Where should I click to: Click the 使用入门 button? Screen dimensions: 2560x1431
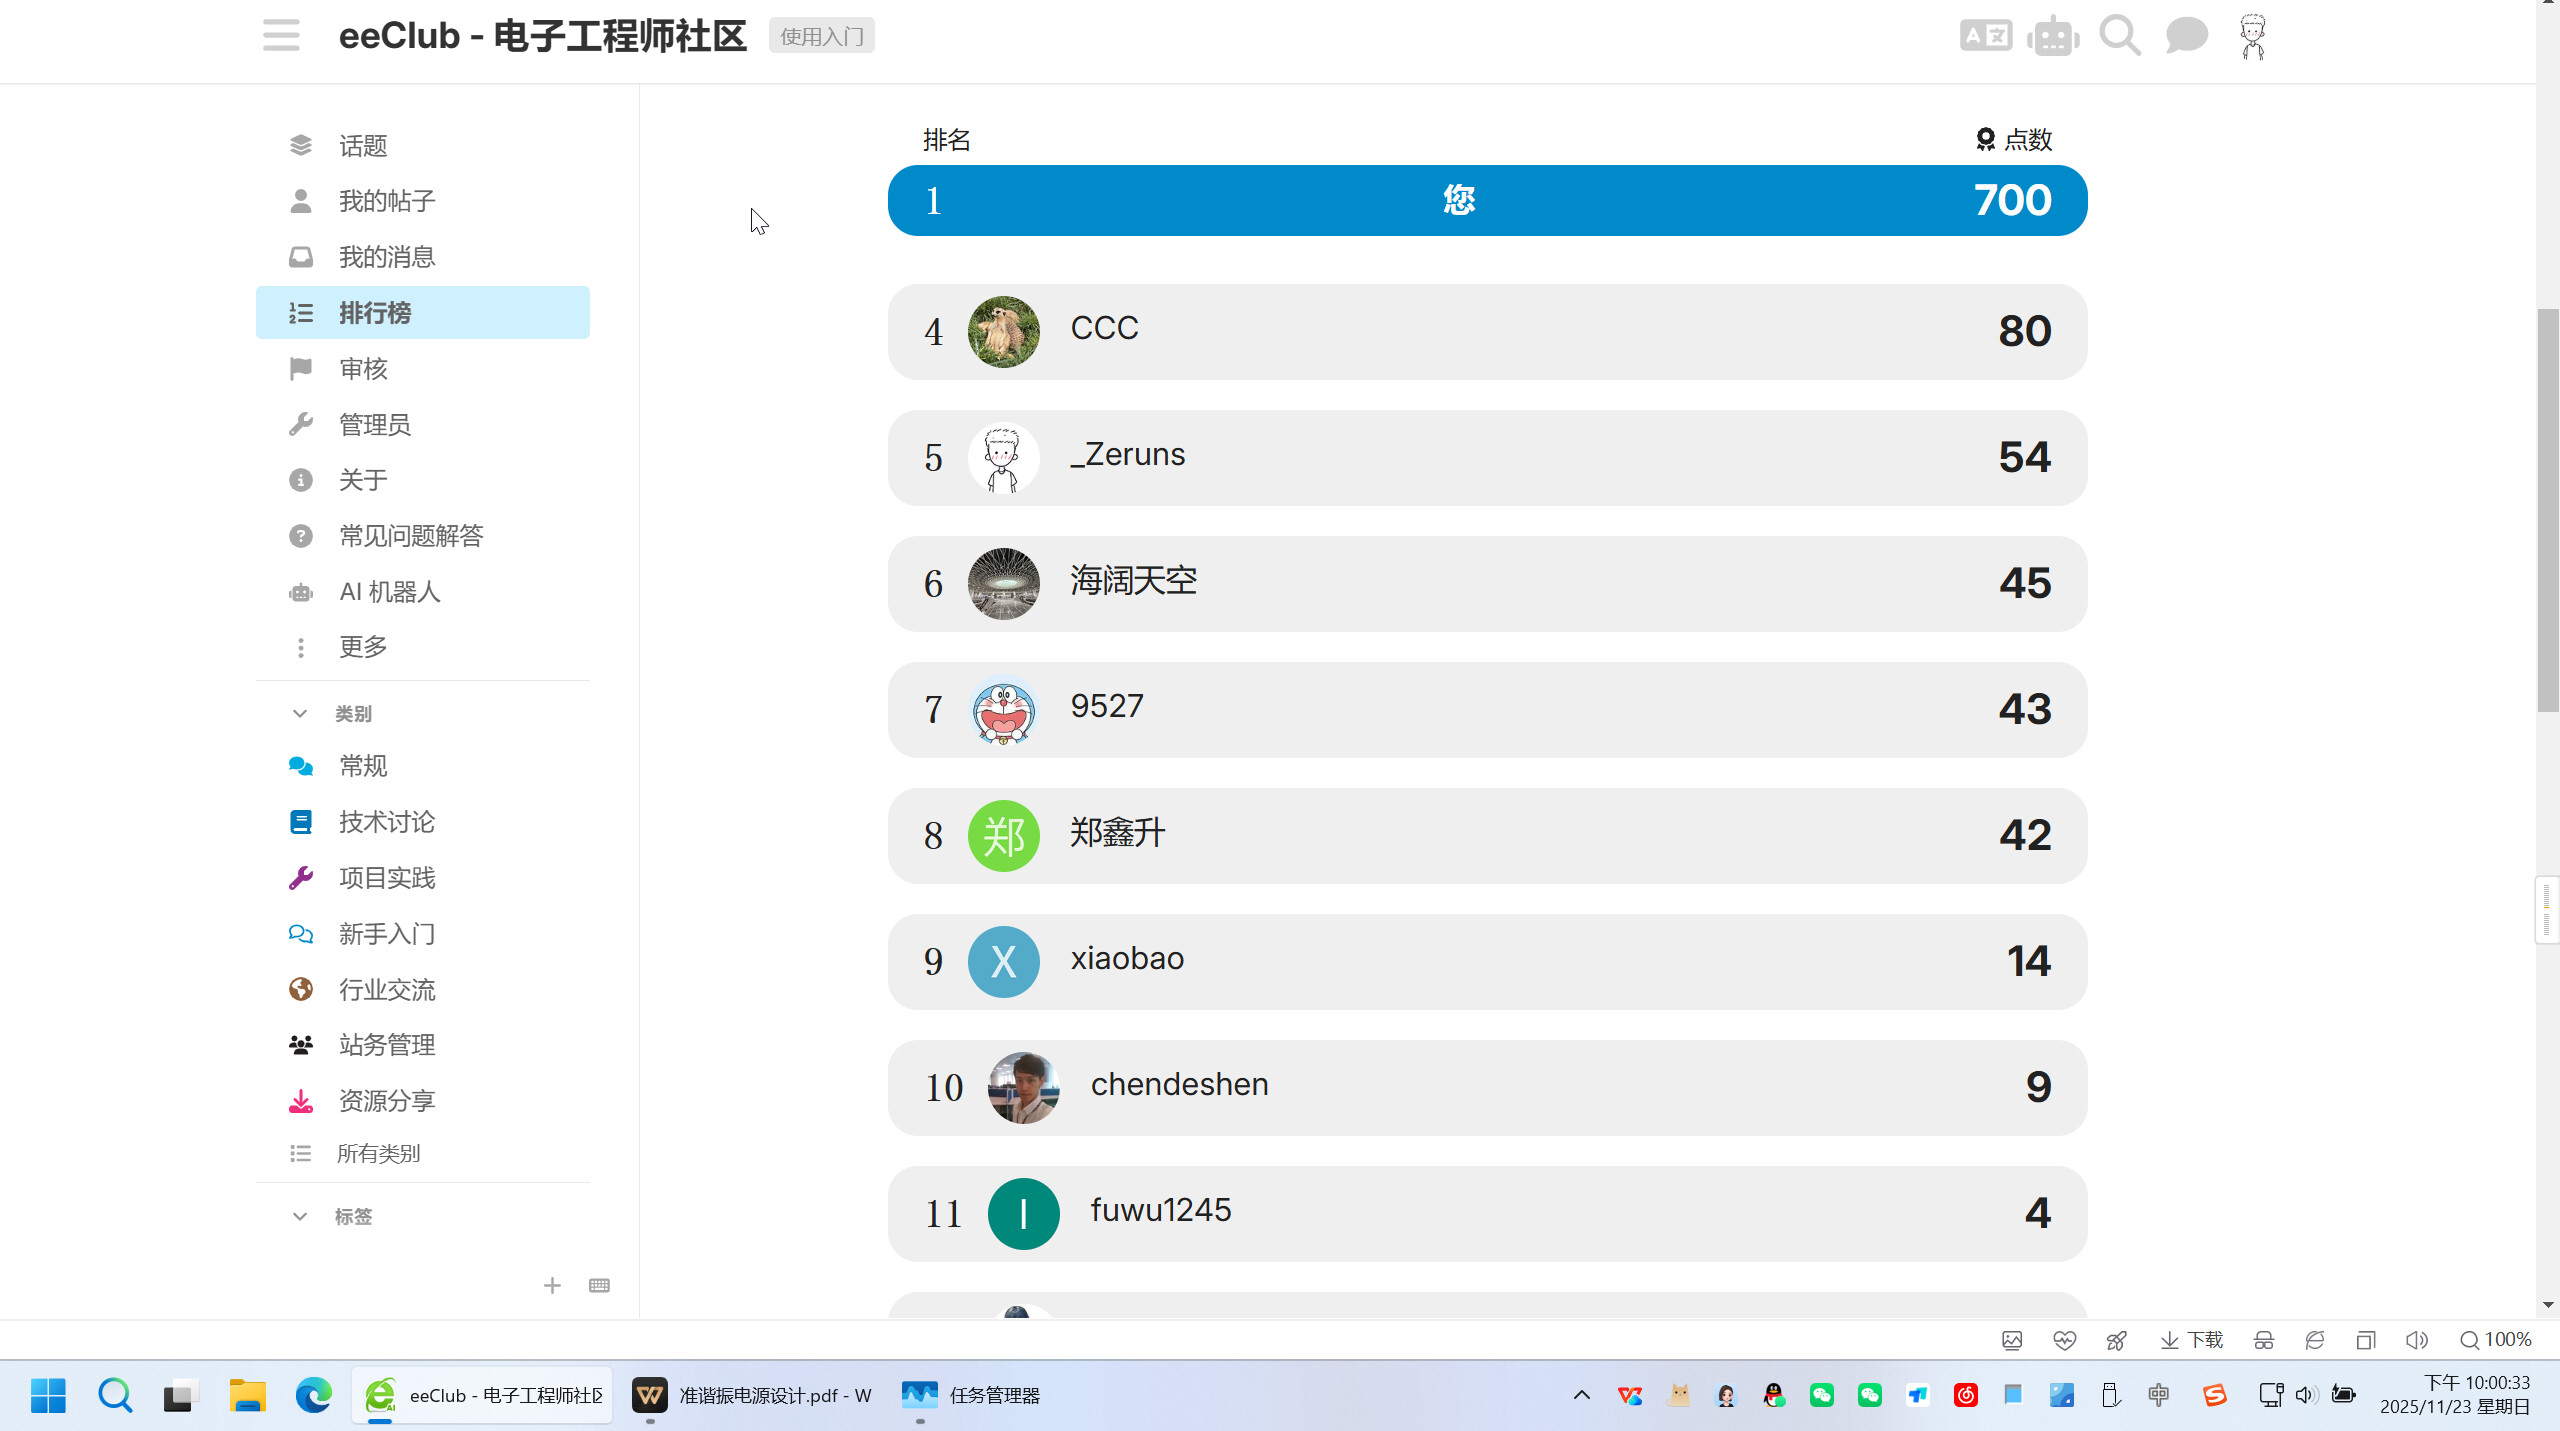coord(821,36)
